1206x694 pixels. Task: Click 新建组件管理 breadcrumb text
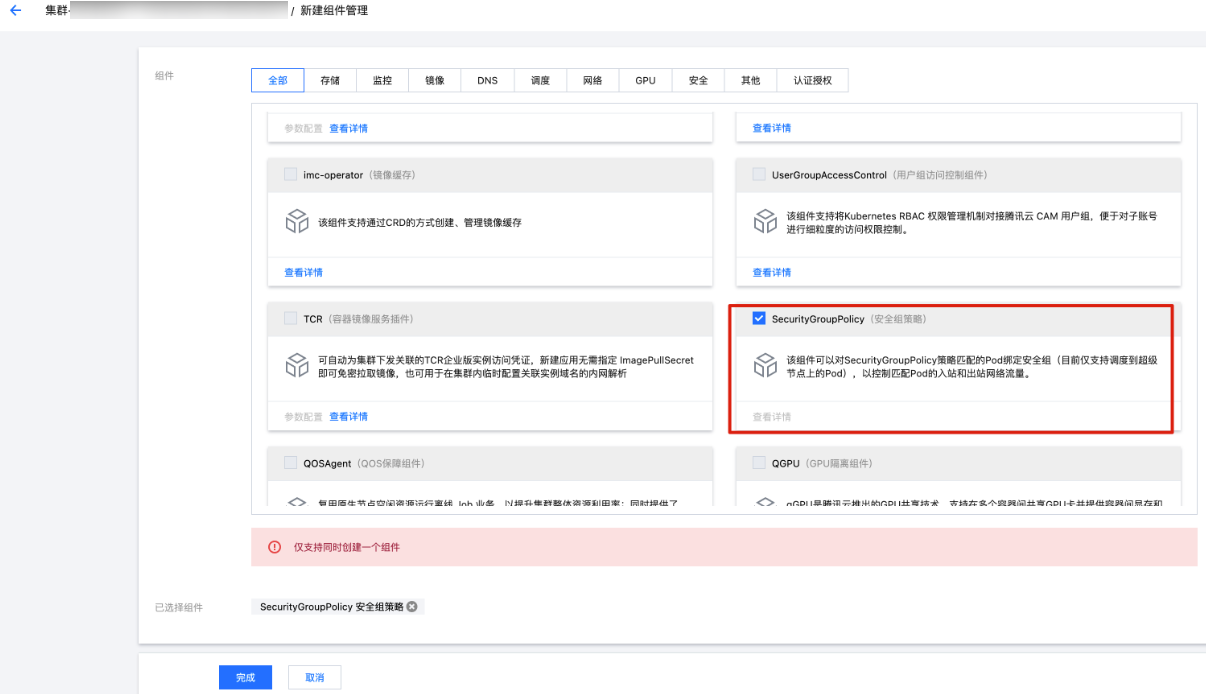[x=335, y=10]
